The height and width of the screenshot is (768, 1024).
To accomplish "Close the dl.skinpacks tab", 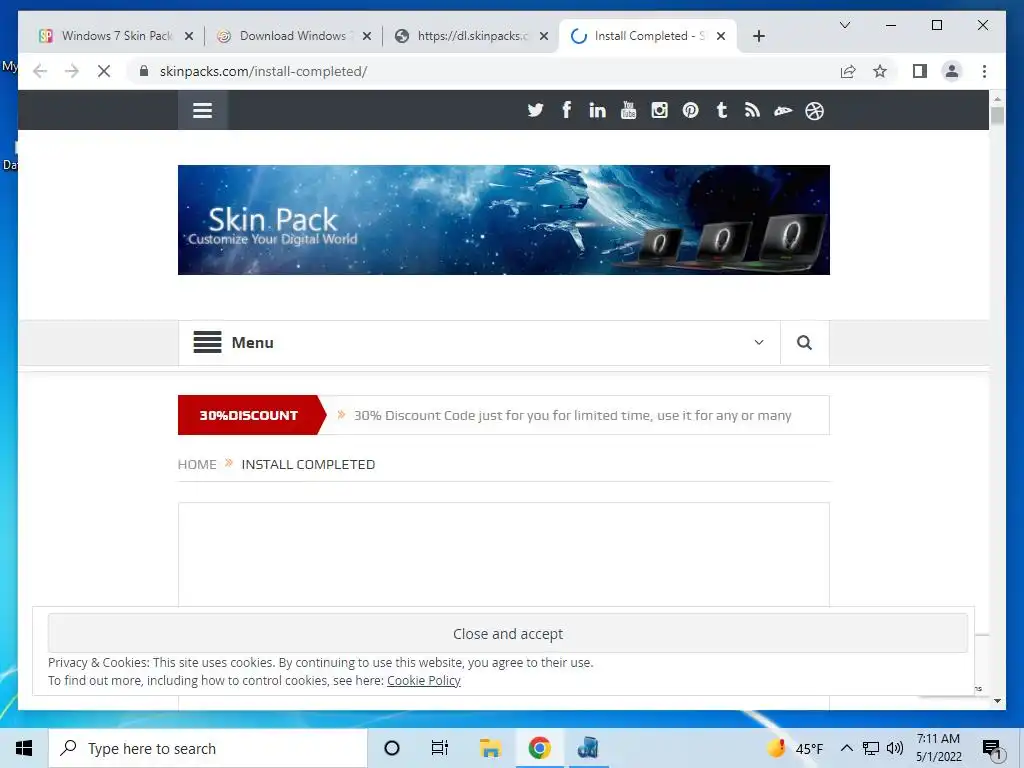I will coord(544,36).
